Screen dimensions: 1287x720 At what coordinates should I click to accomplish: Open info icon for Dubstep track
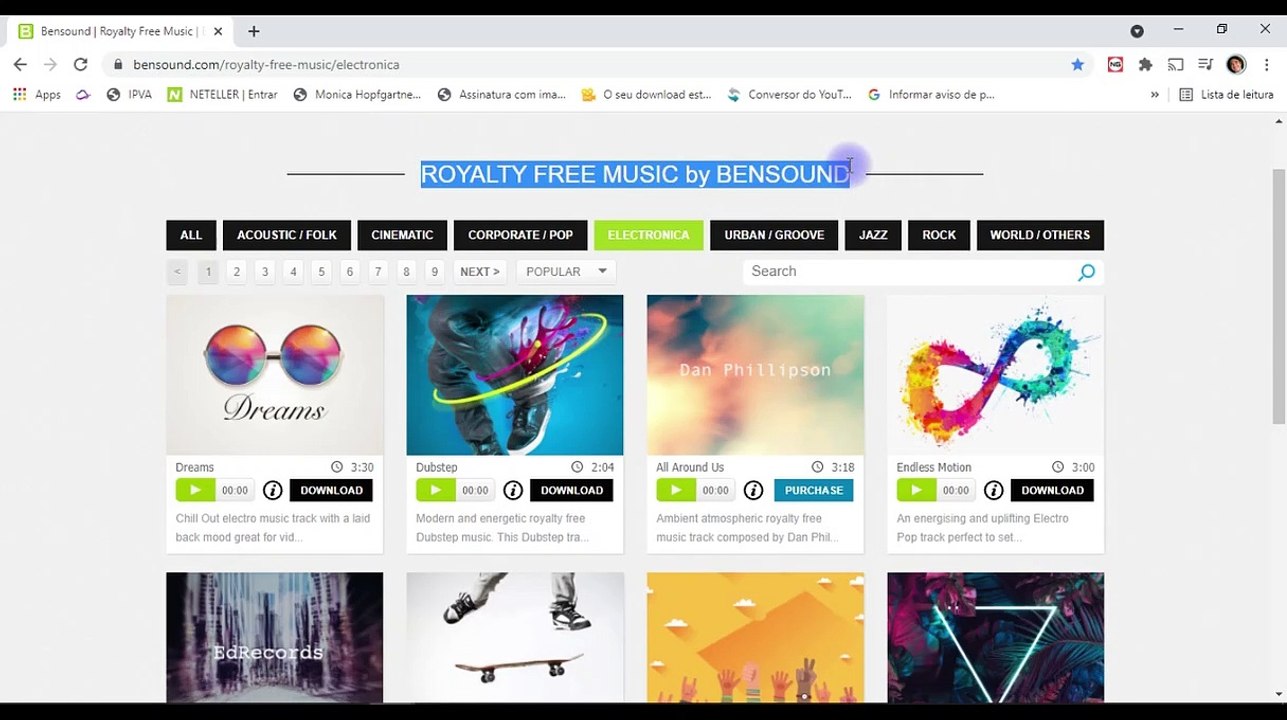point(513,490)
